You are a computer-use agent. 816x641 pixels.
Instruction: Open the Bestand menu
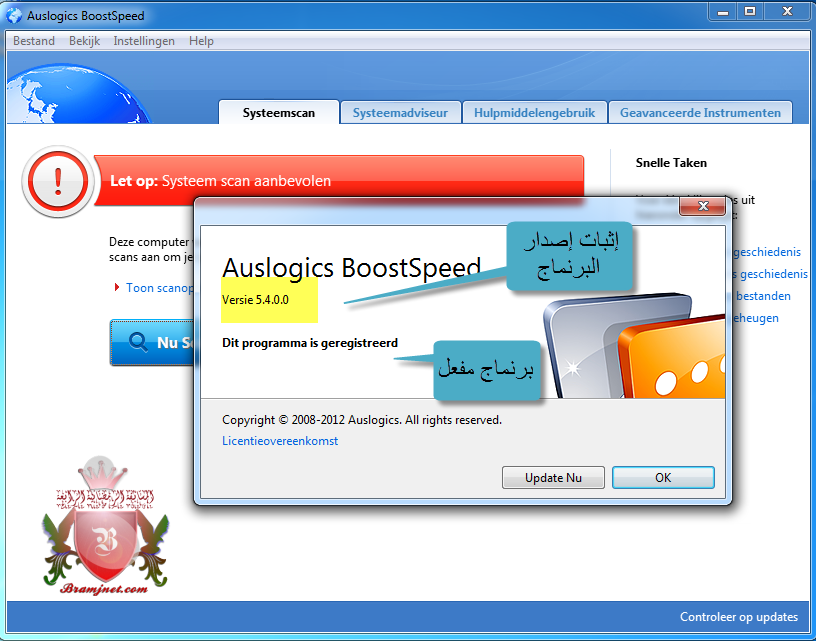pyautogui.click(x=34, y=41)
